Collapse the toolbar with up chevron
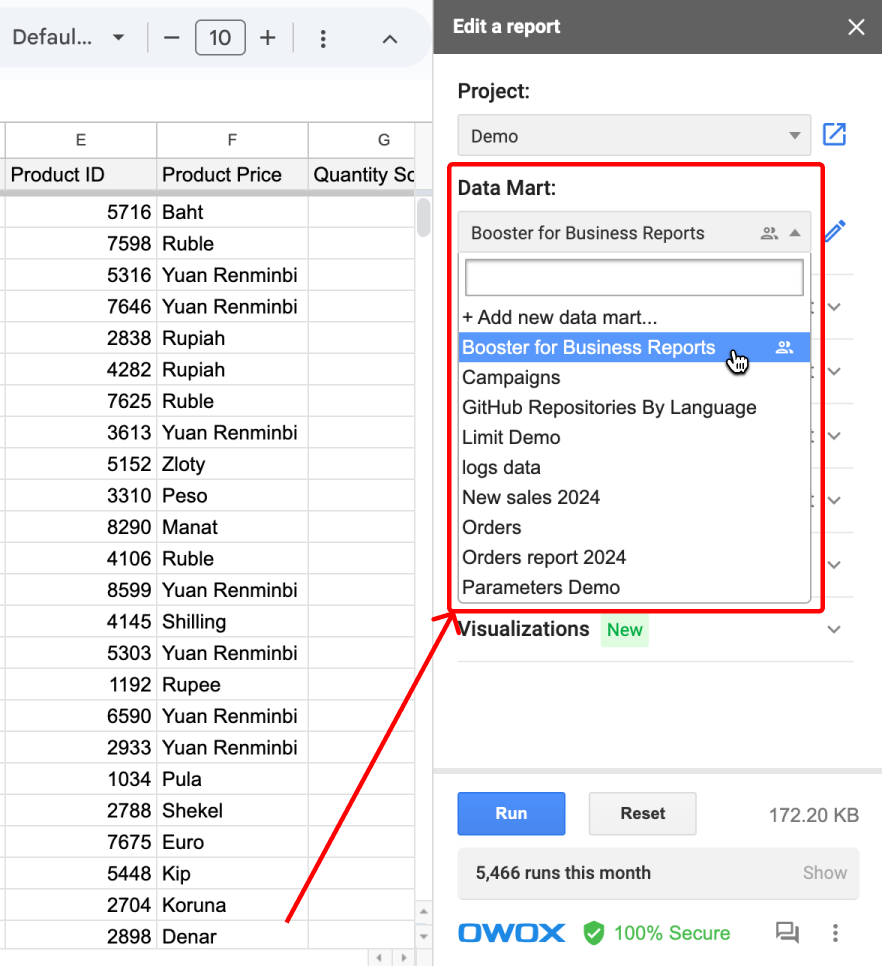 [389, 39]
